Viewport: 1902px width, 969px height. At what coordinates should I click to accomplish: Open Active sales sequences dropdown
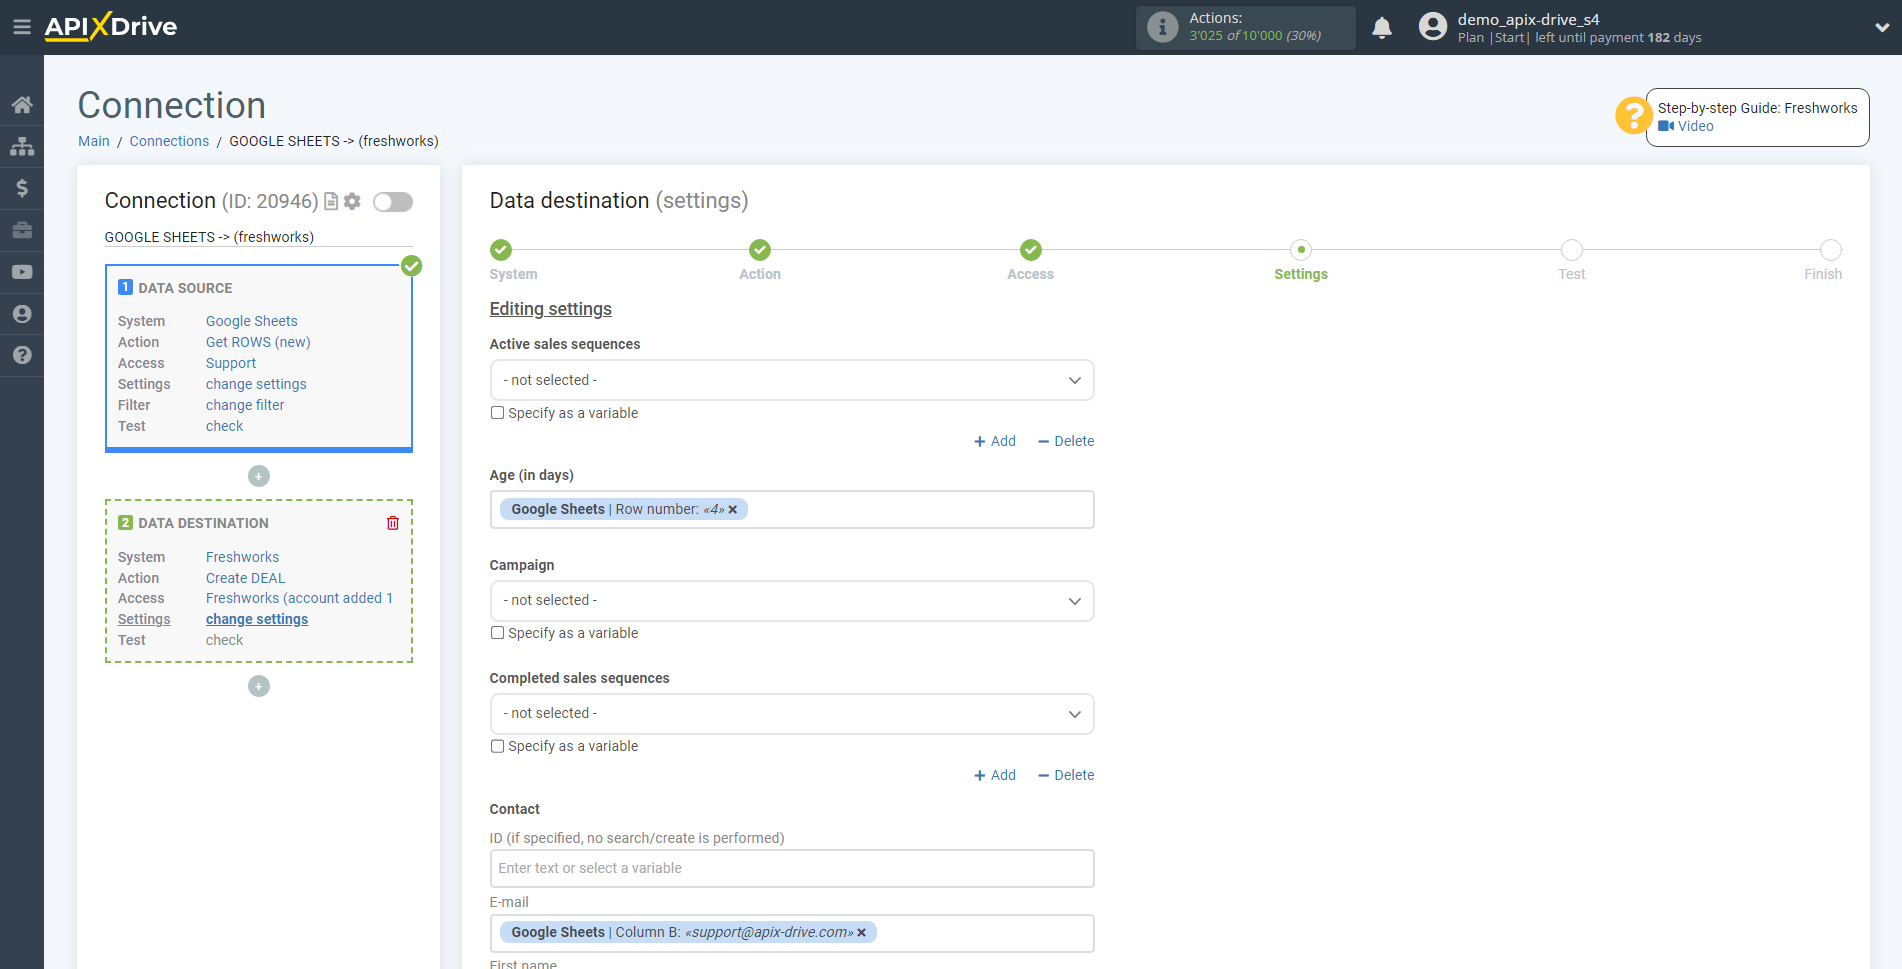pos(792,380)
